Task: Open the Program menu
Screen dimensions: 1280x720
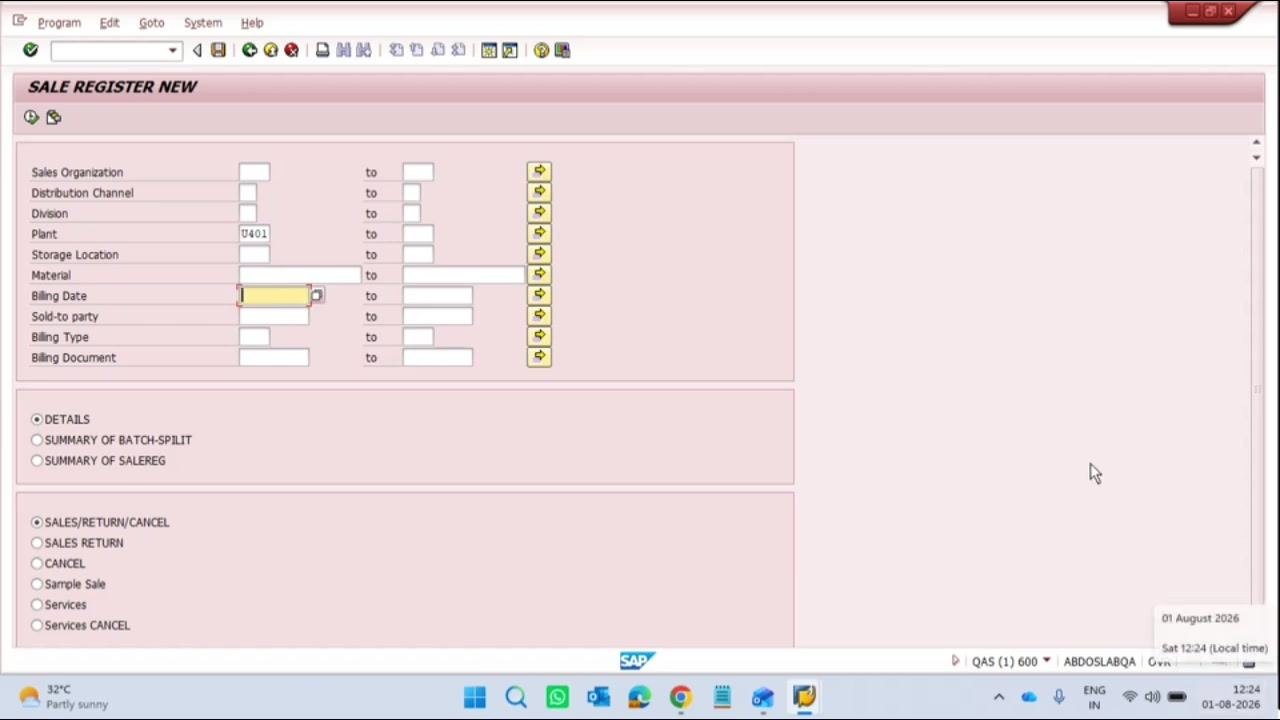Action: (x=59, y=22)
